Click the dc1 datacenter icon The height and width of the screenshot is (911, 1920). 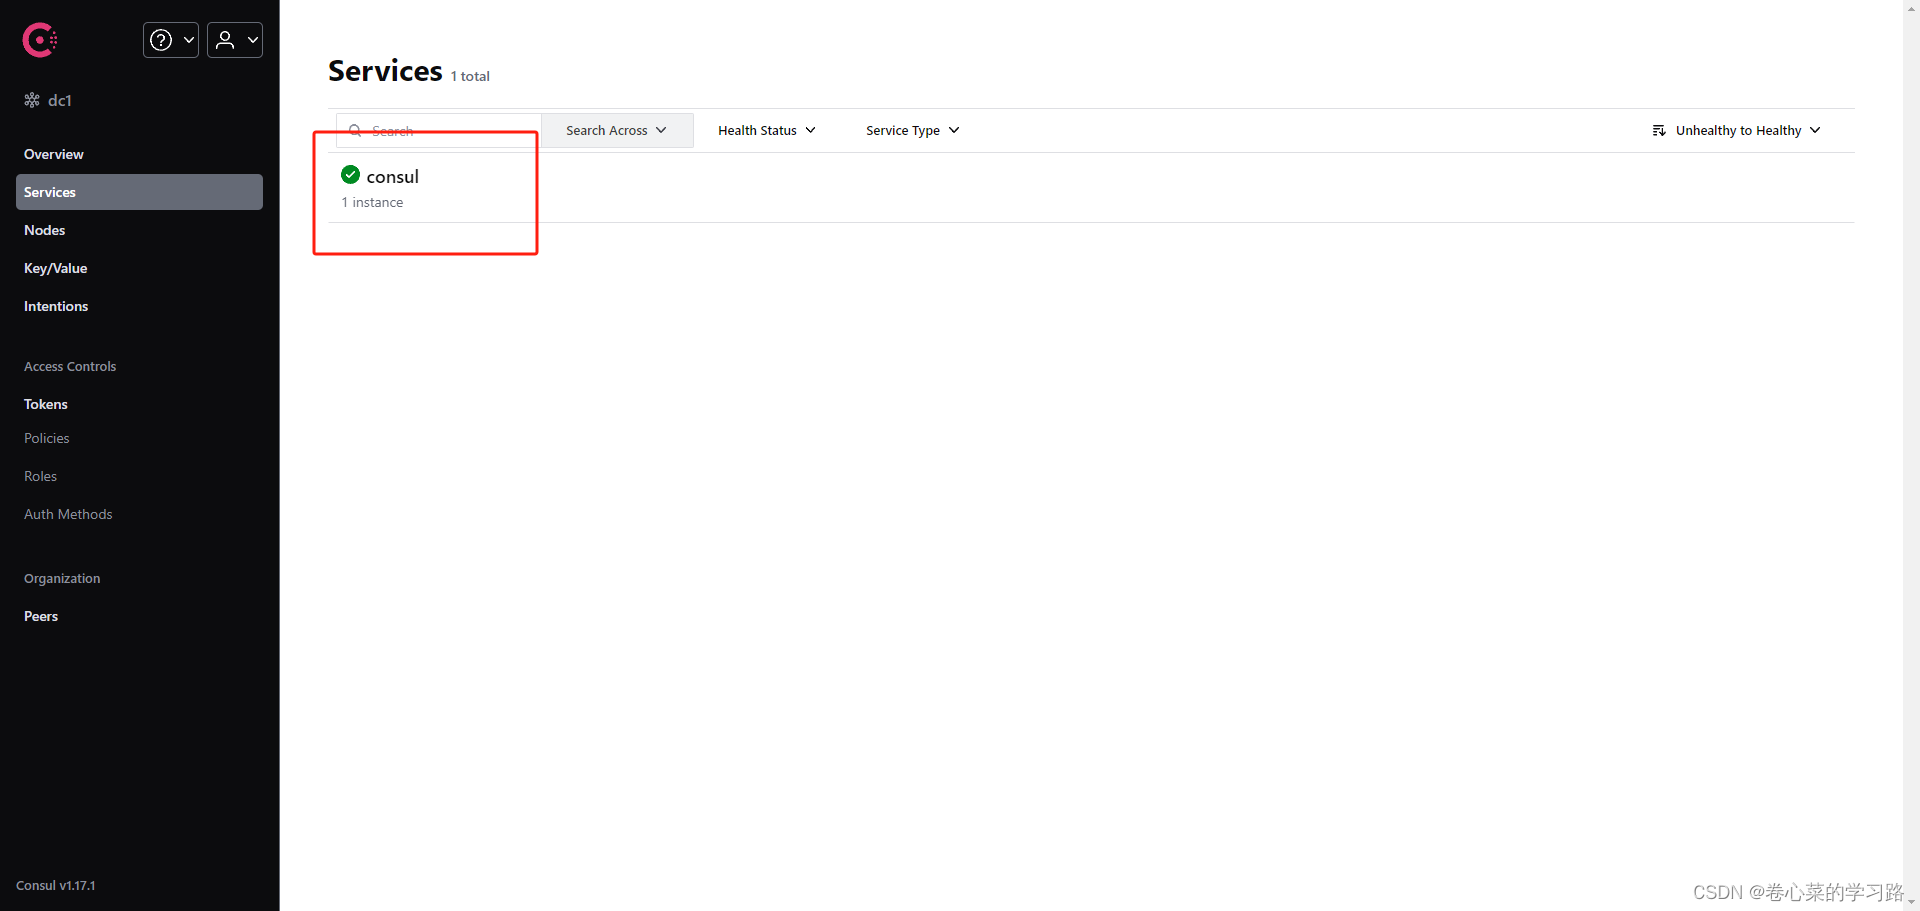[31, 100]
